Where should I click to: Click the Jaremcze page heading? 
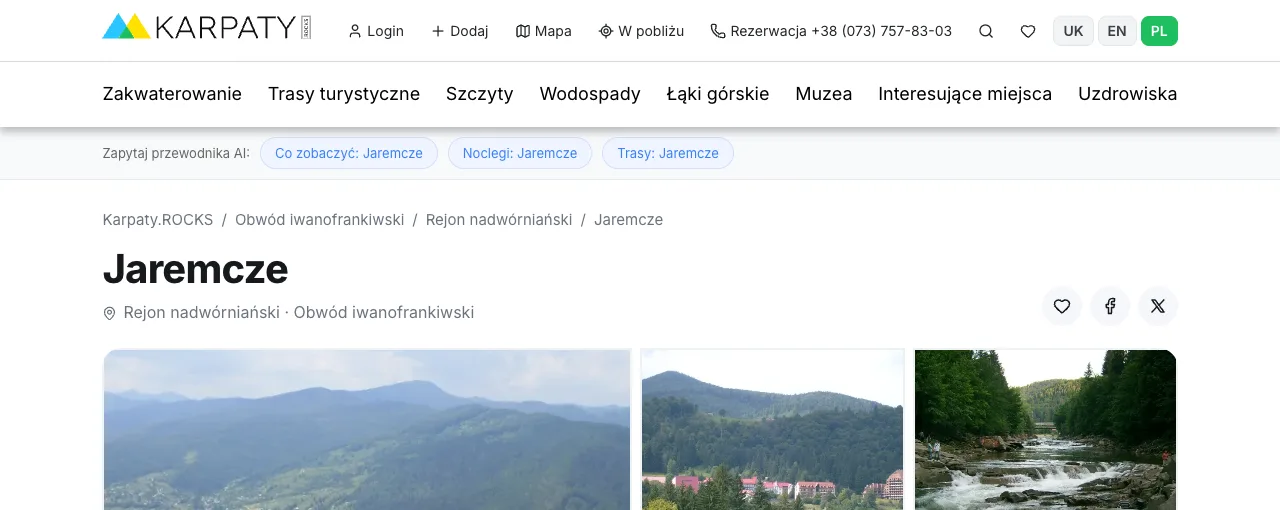[195, 269]
